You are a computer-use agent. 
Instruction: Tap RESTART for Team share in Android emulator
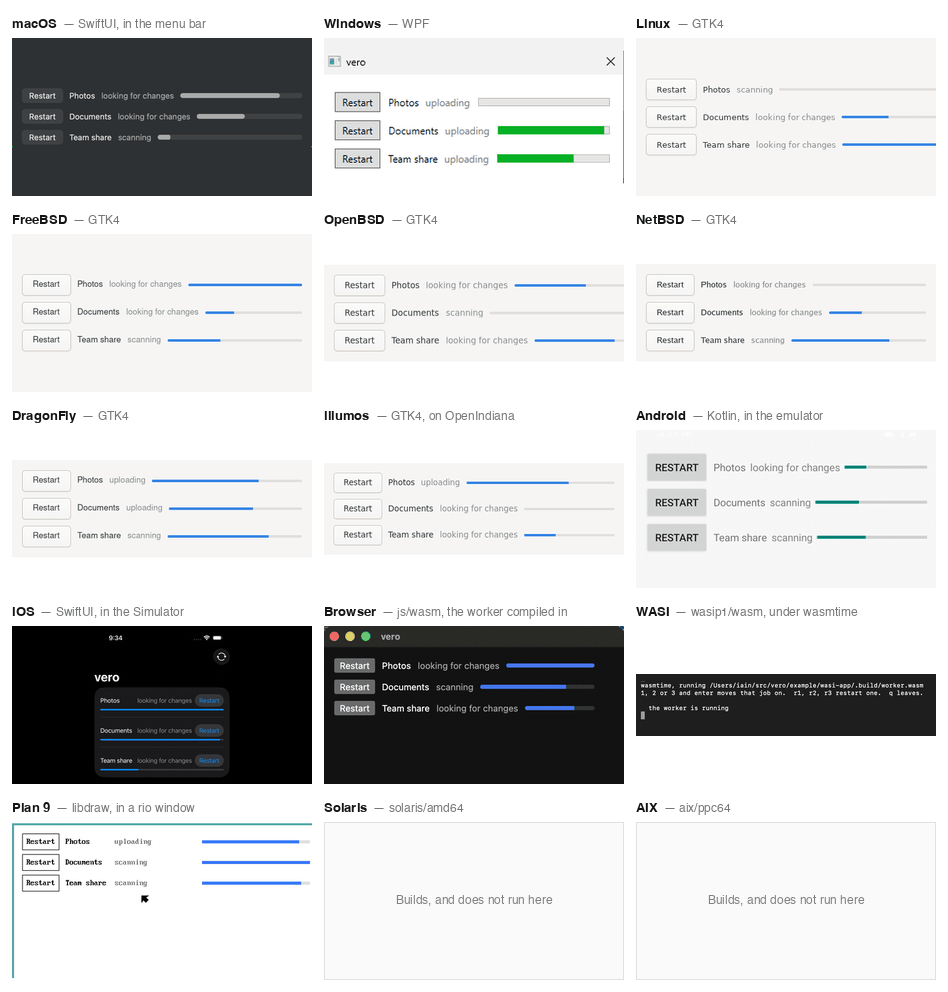(x=677, y=537)
